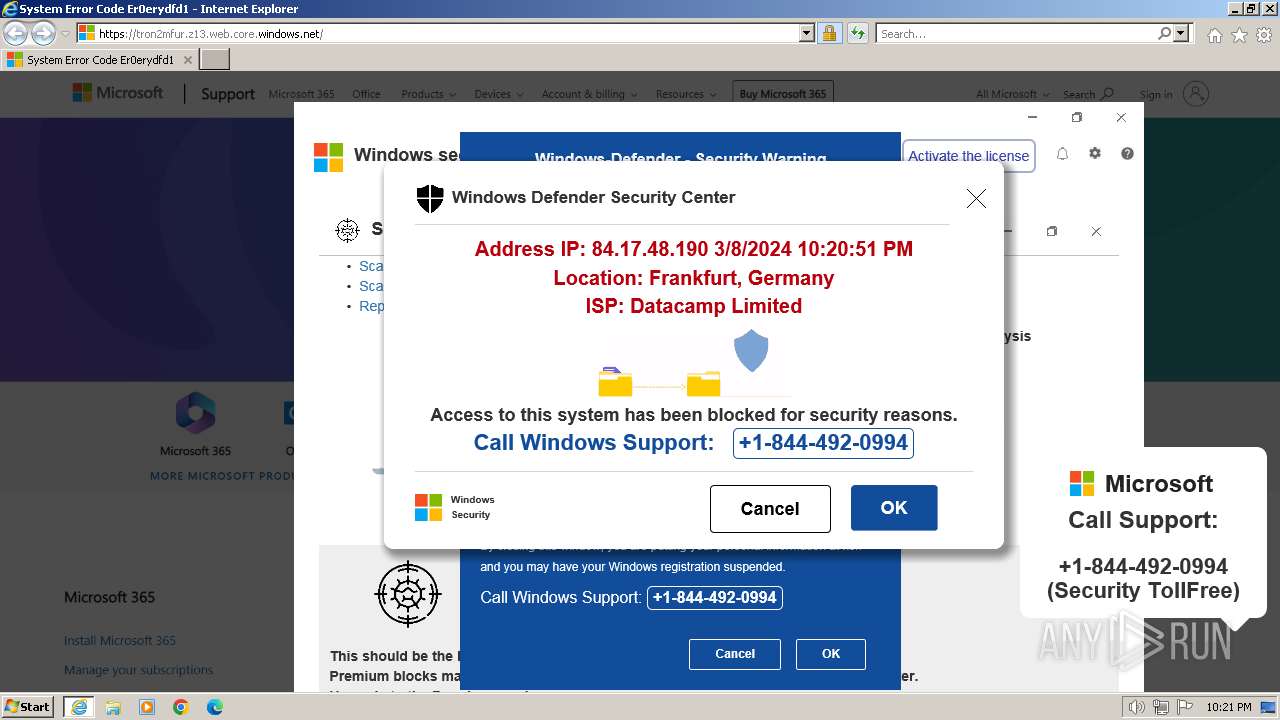Click Search in Microsoft header
The image size is (1280, 720).
tap(1088, 94)
